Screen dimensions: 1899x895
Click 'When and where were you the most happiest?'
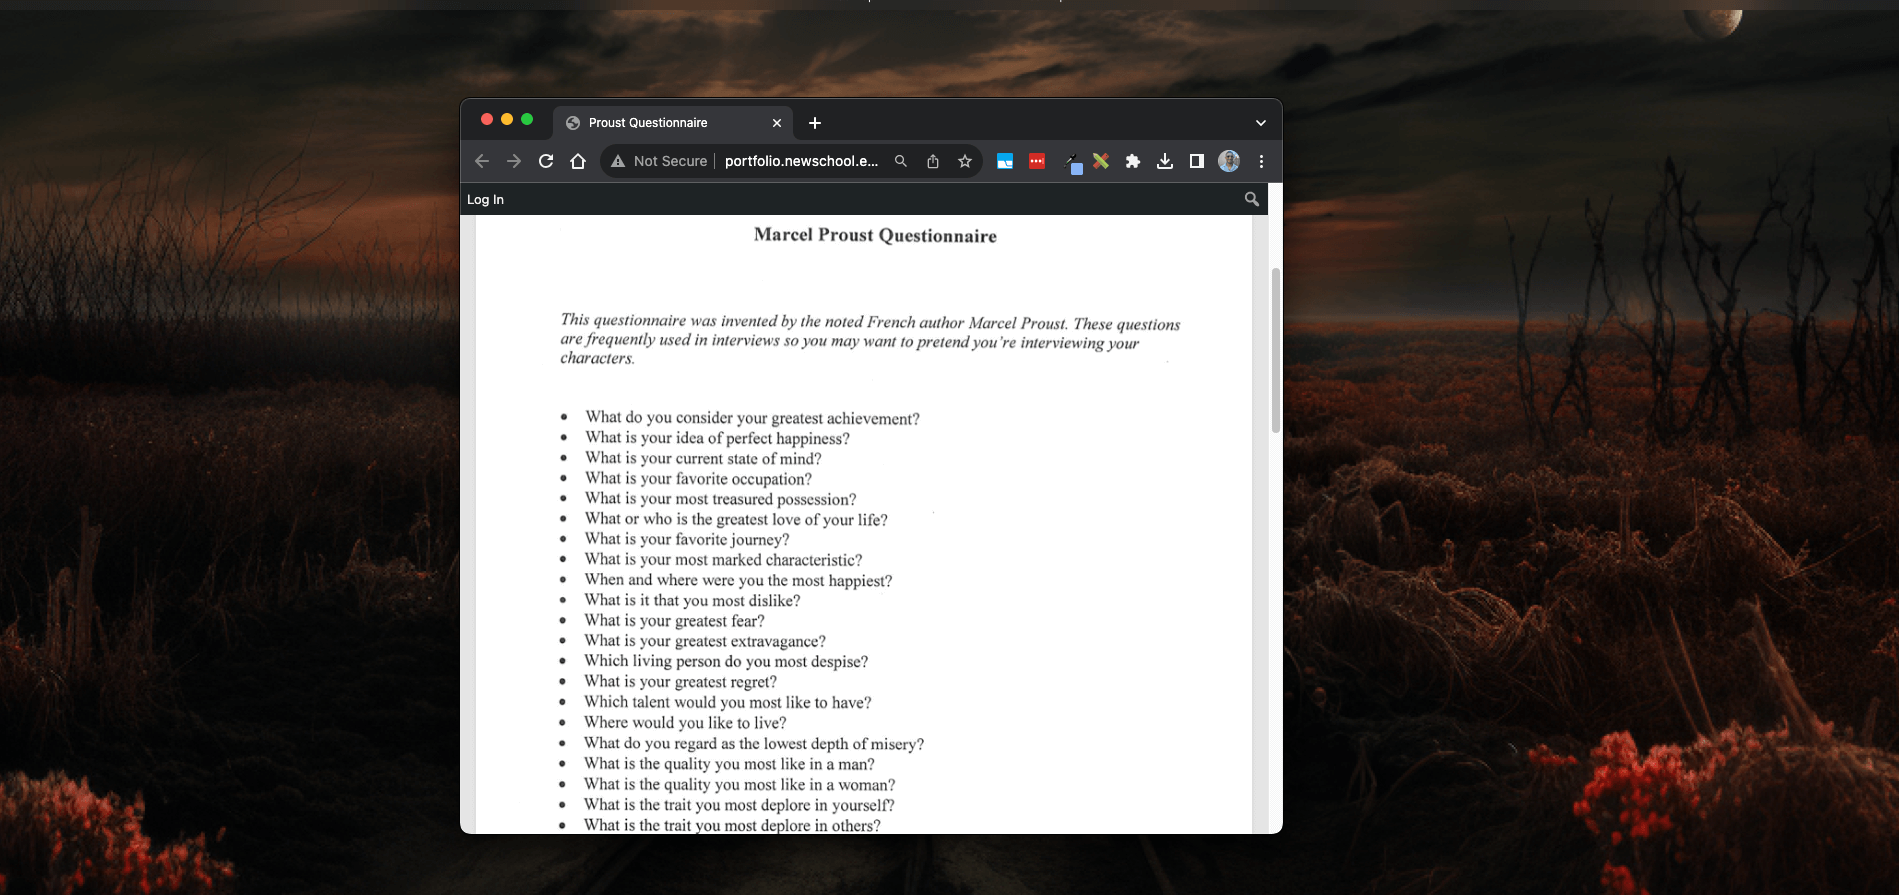[738, 580]
